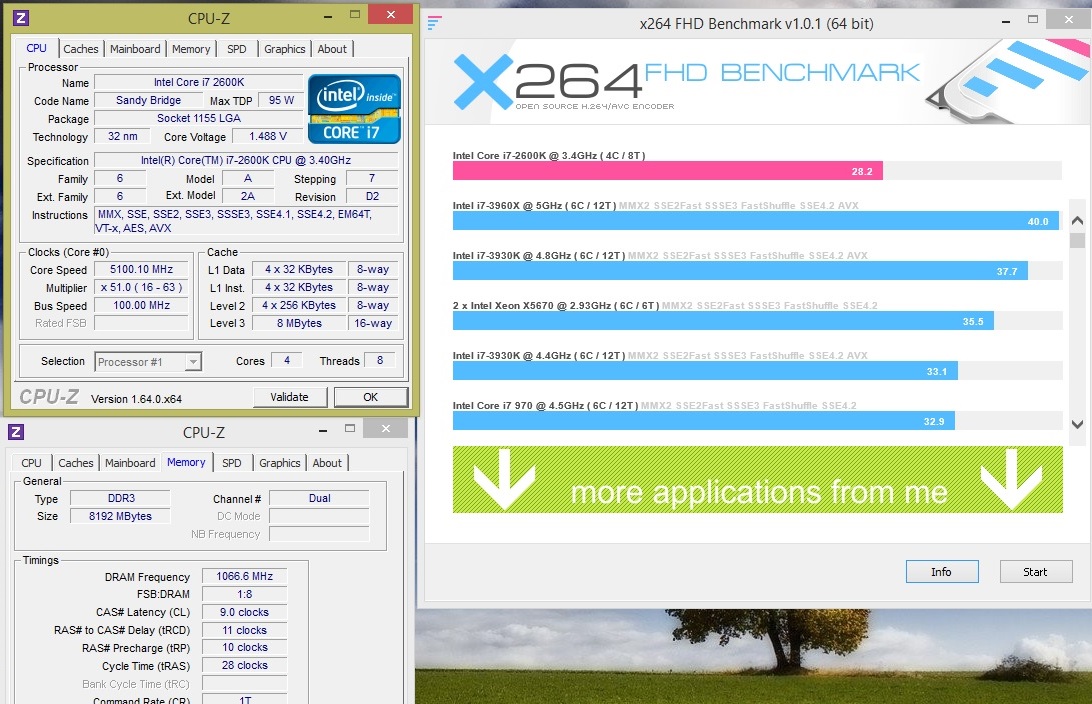Click the x264 benchmark title bar app icon

pos(434,23)
